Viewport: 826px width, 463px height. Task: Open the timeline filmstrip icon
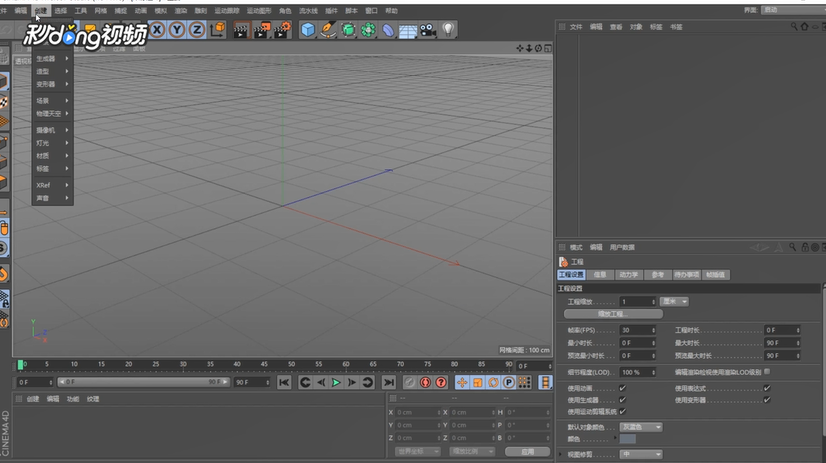click(545, 382)
